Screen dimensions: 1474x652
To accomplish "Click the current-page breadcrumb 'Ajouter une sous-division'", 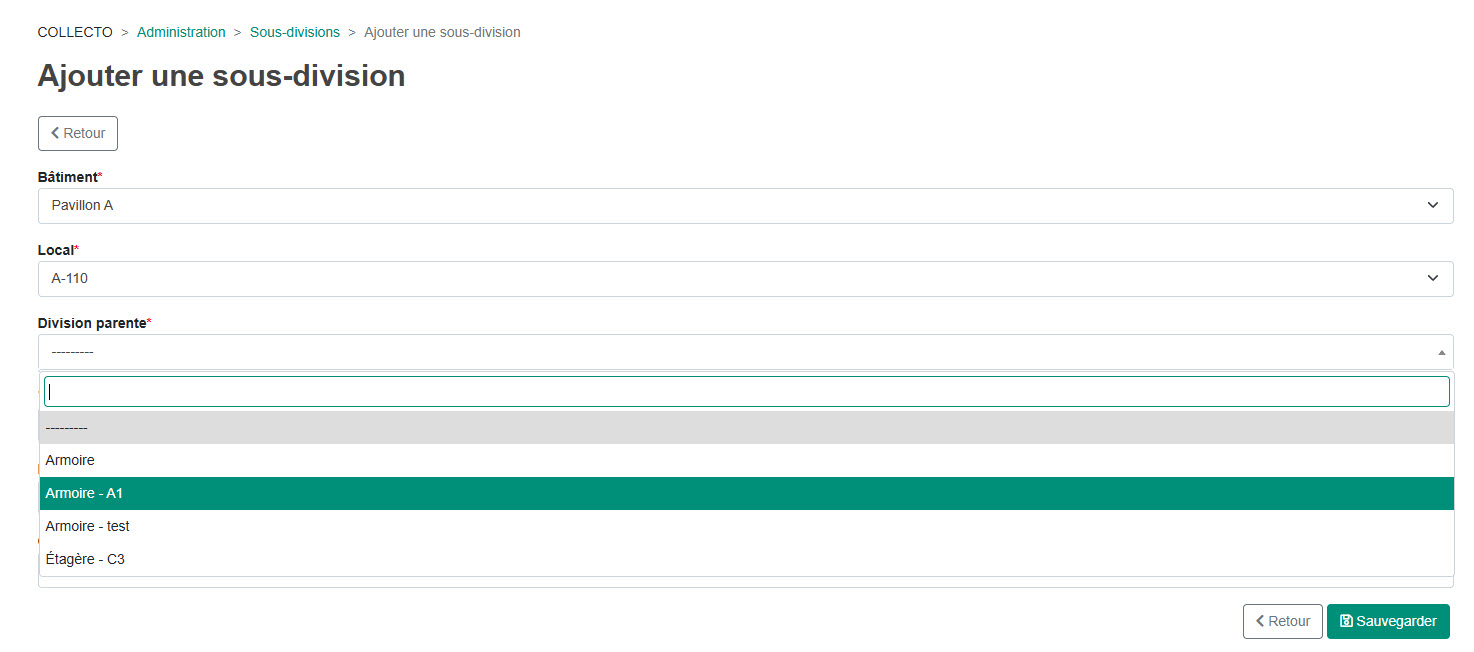I will [x=442, y=32].
